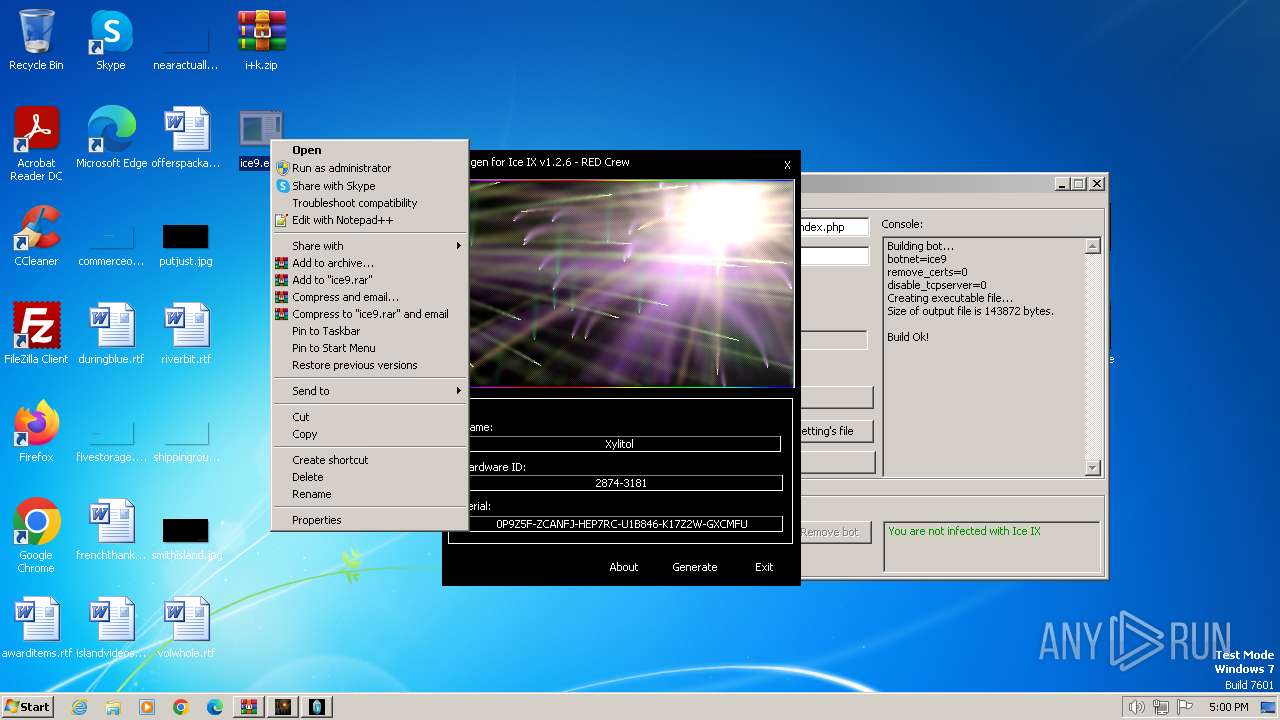Choose Troubleshoot compatibility

pos(370,203)
